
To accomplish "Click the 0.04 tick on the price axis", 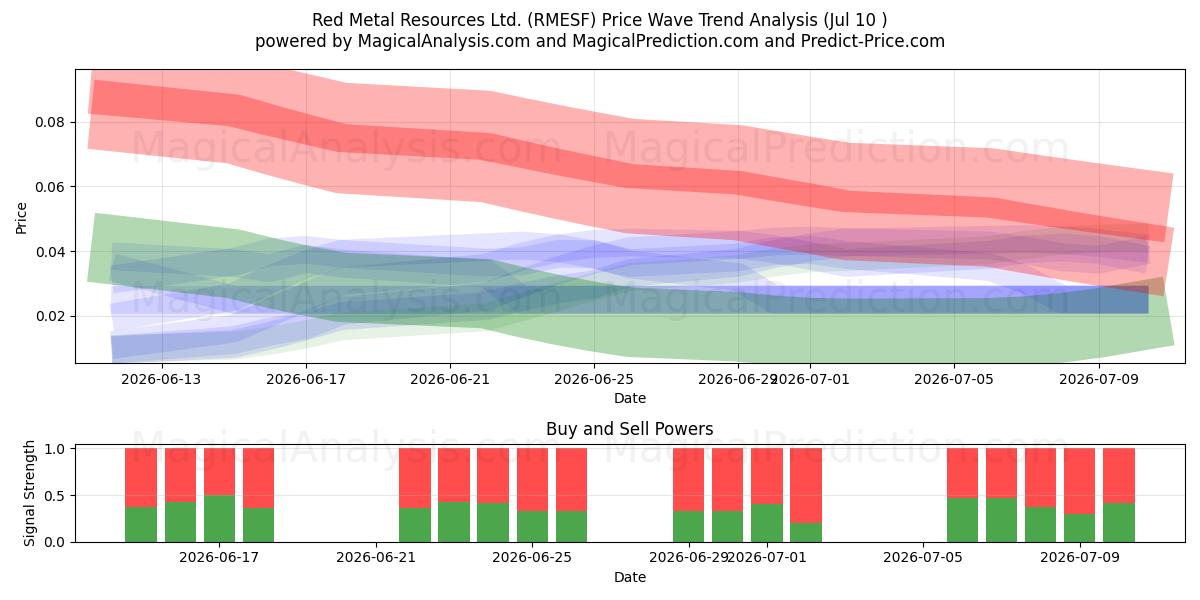I will coord(51,252).
